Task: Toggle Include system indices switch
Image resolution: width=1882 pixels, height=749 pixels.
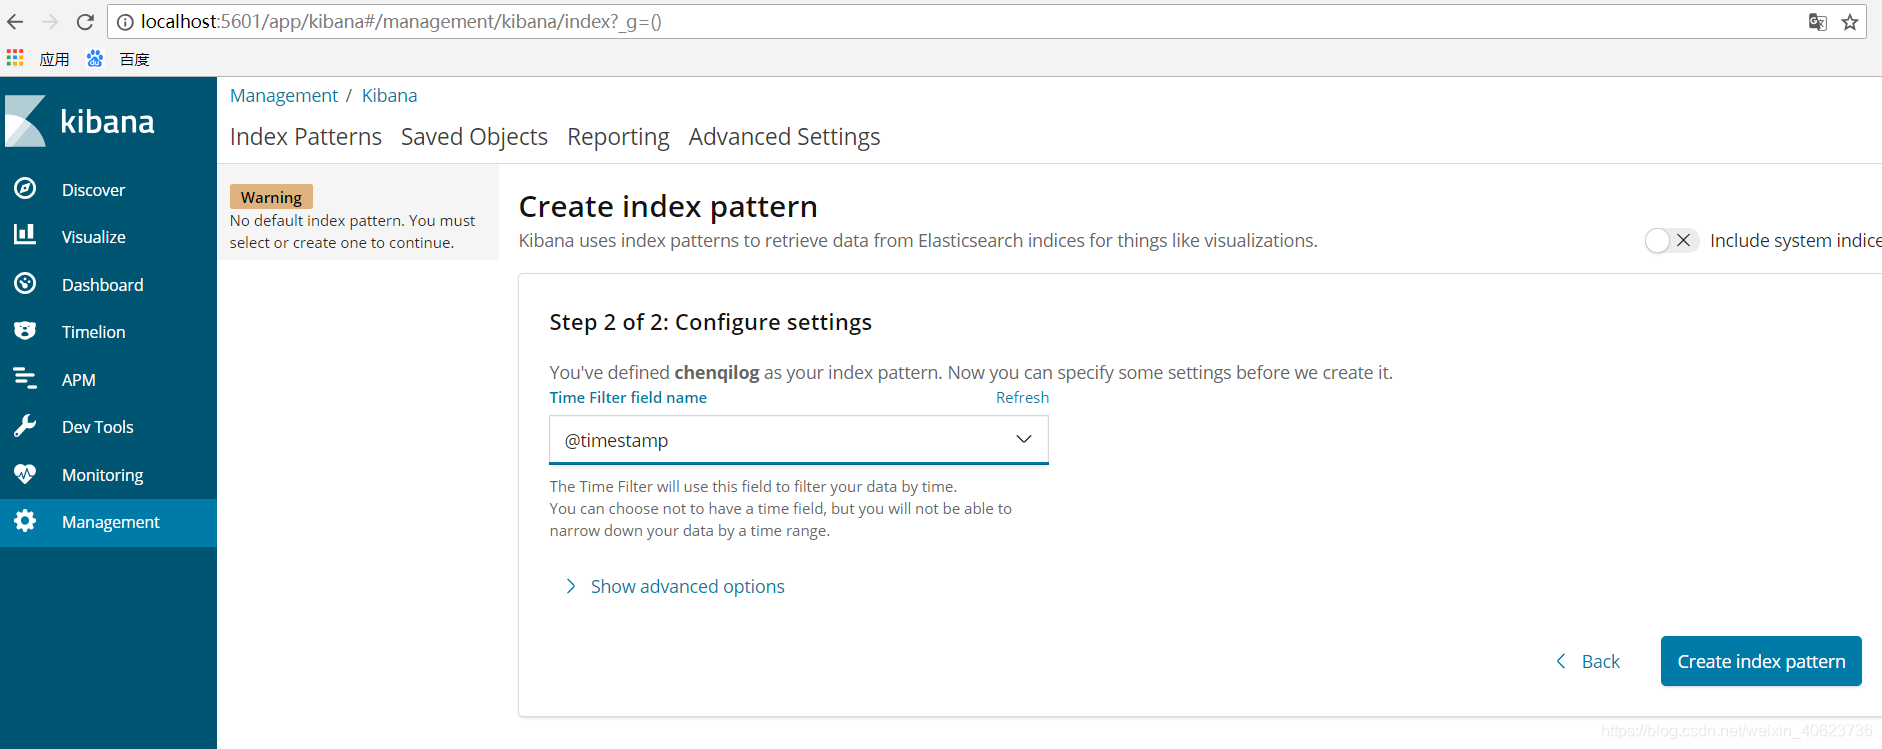Action: [1671, 240]
